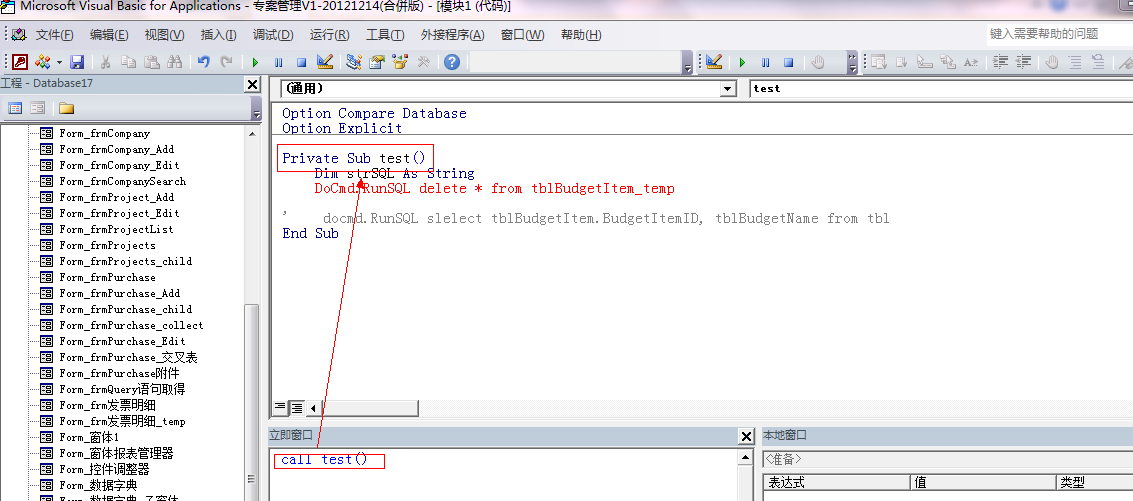Click the Parameter Info icon
The image size is (1133, 501).
tap(948, 62)
